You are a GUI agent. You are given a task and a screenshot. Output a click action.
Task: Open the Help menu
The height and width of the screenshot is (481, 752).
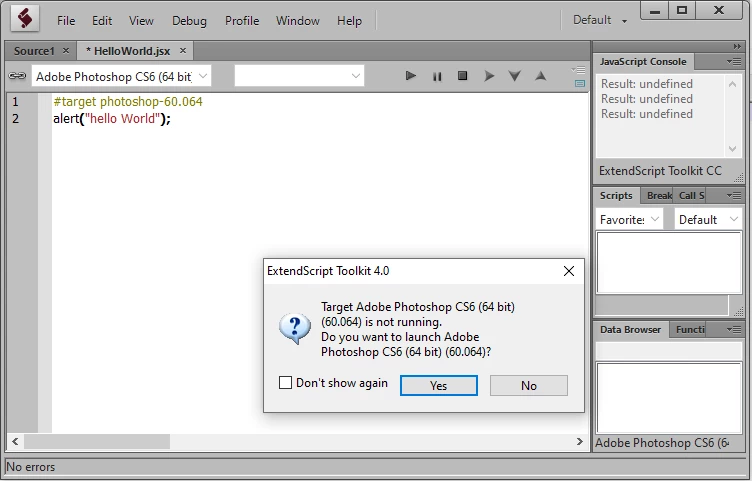(x=349, y=21)
